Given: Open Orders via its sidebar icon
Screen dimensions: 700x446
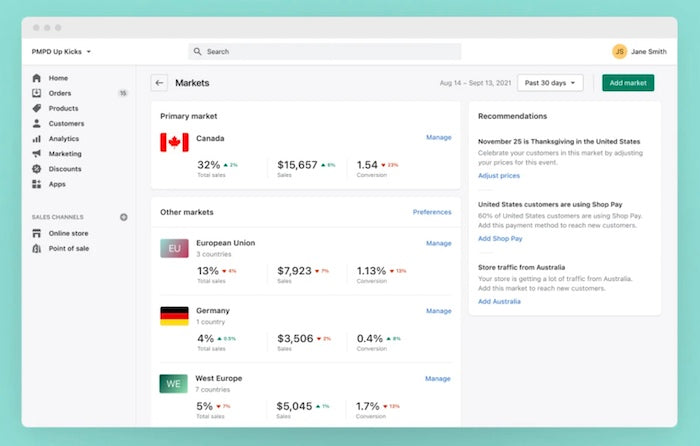Looking at the screenshot, I should click(37, 93).
